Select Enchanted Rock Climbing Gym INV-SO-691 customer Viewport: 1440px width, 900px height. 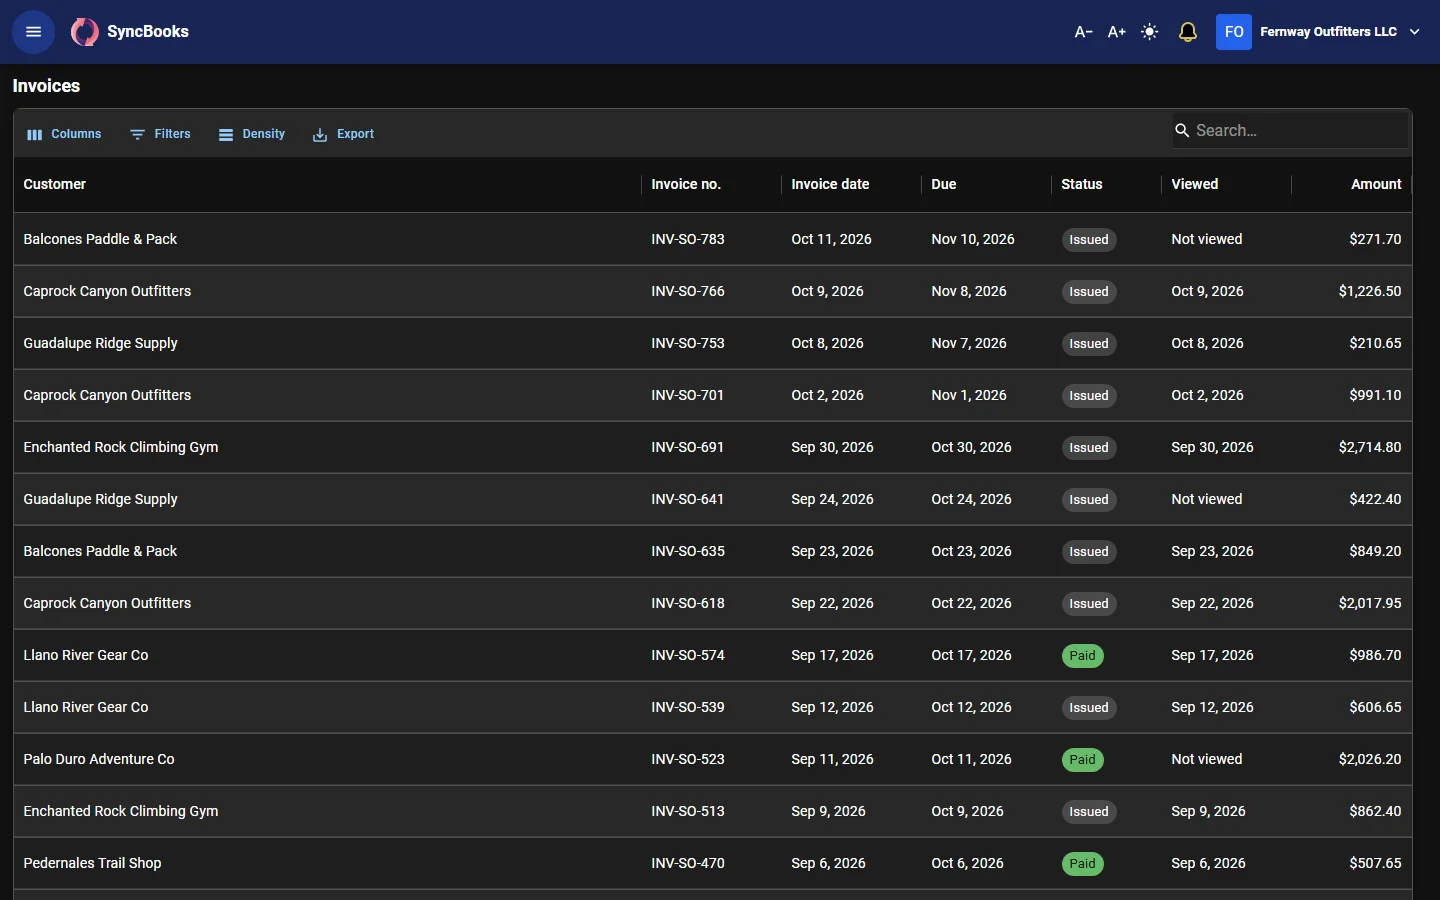[120, 447]
